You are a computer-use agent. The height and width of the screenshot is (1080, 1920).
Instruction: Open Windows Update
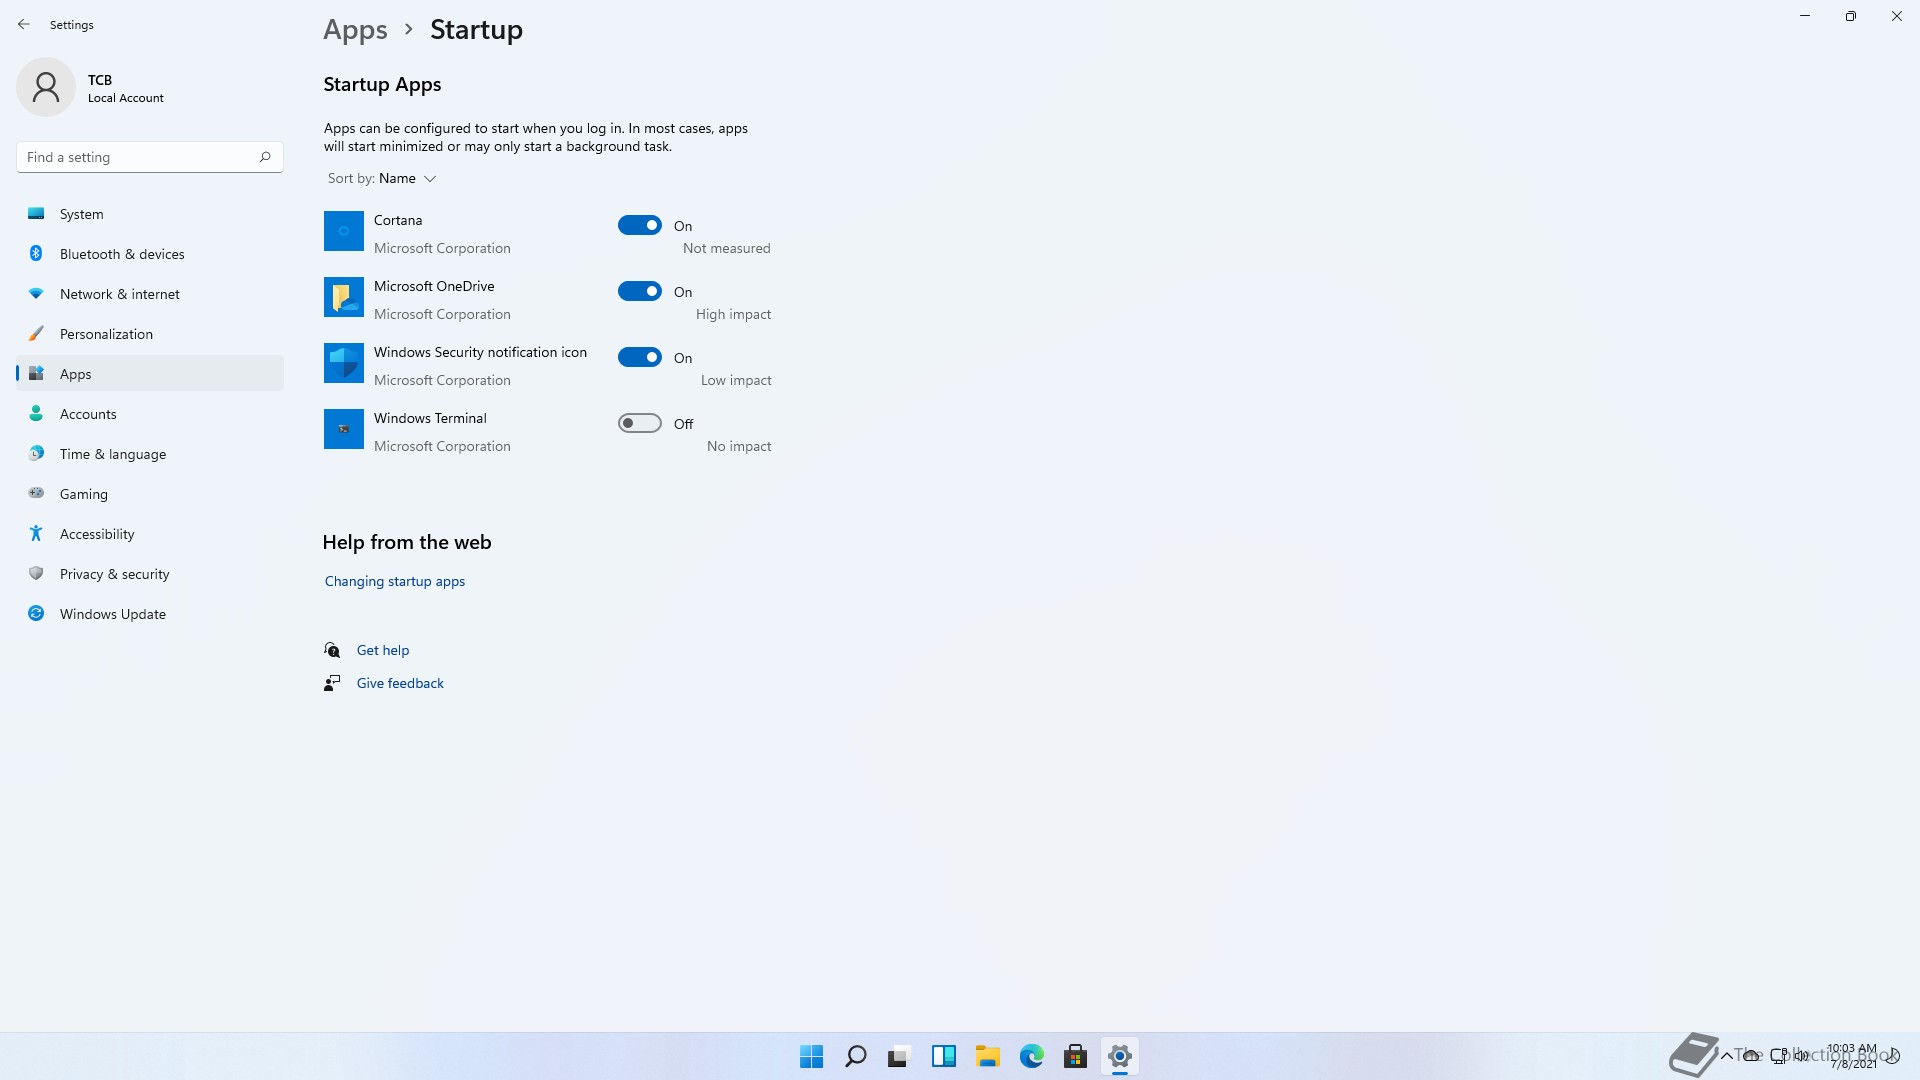coord(150,614)
